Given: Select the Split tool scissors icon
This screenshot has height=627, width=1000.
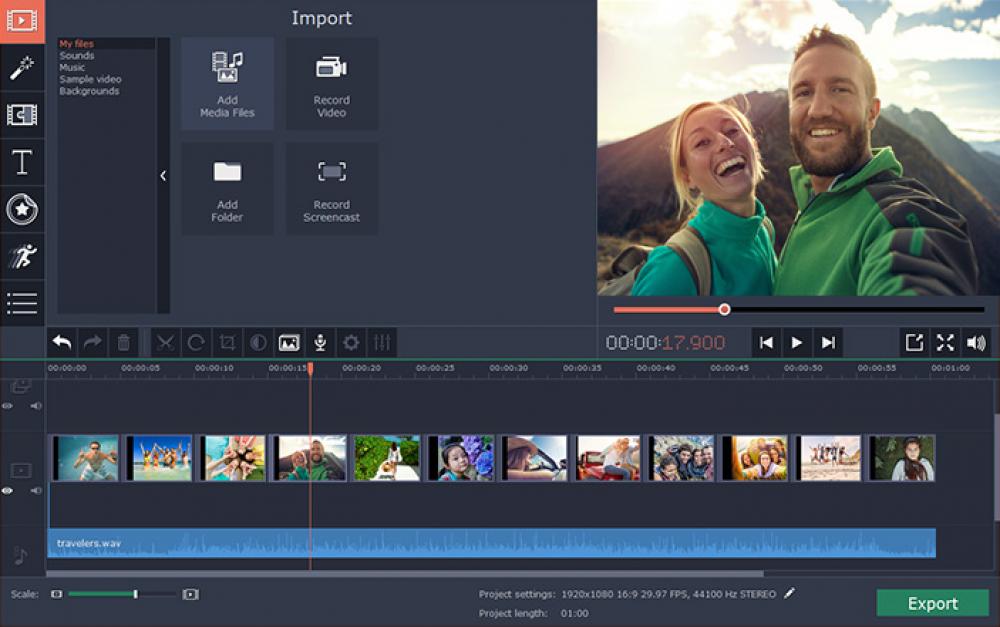Looking at the screenshot, I should (165, 343).
